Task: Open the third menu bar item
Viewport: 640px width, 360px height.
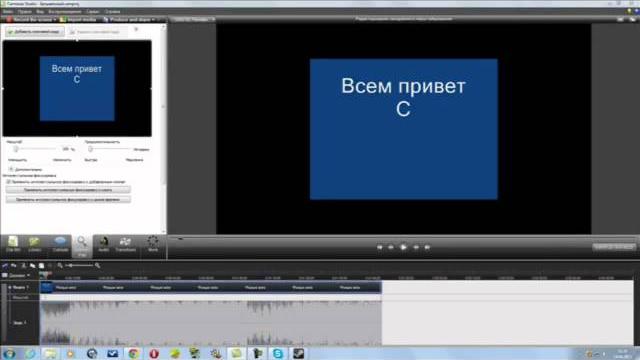Action: click(x=40, y=11)
